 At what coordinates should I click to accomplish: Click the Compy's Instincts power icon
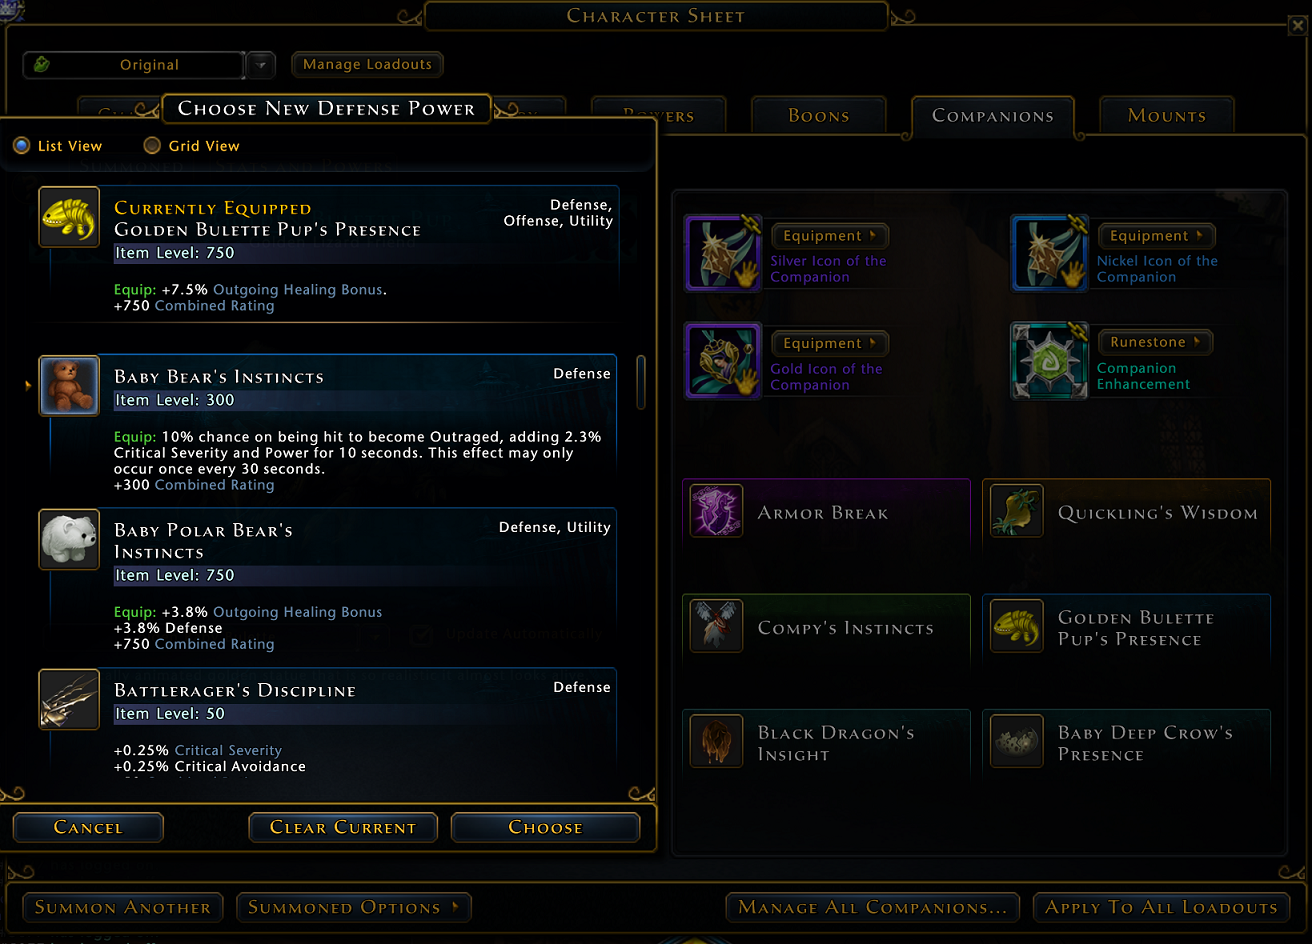click(x=716, y=626)
